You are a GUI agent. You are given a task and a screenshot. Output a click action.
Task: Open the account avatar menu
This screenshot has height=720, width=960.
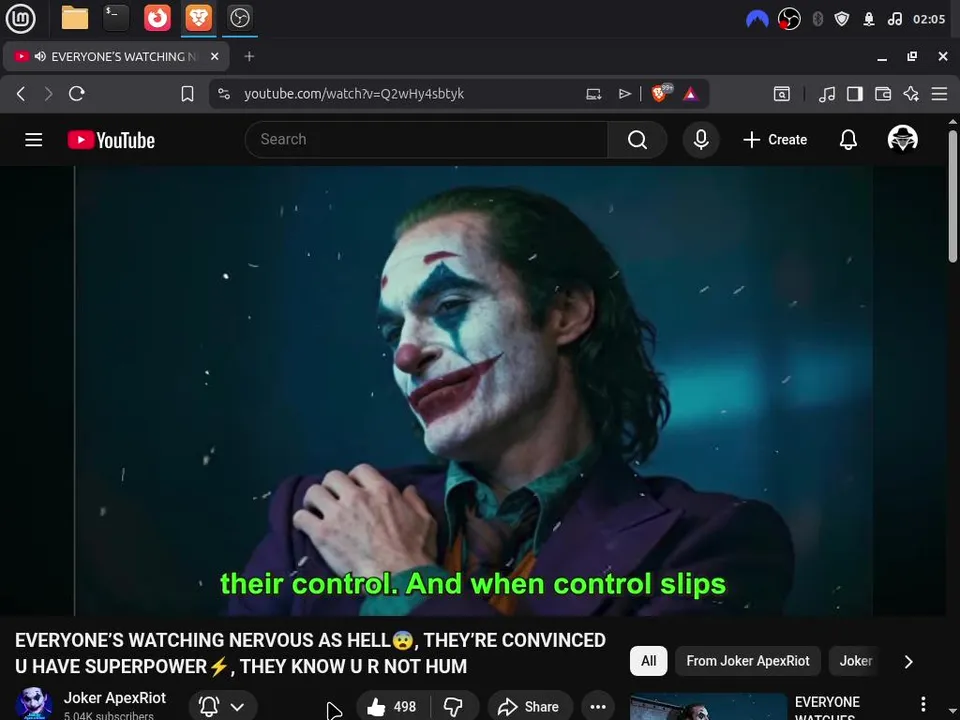[902, 139]
